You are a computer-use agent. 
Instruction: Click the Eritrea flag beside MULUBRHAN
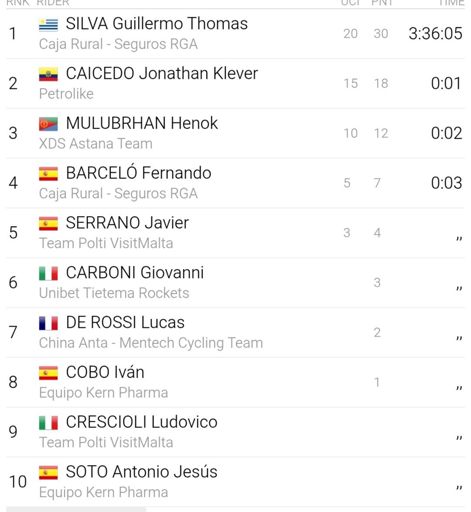point(48,124)
